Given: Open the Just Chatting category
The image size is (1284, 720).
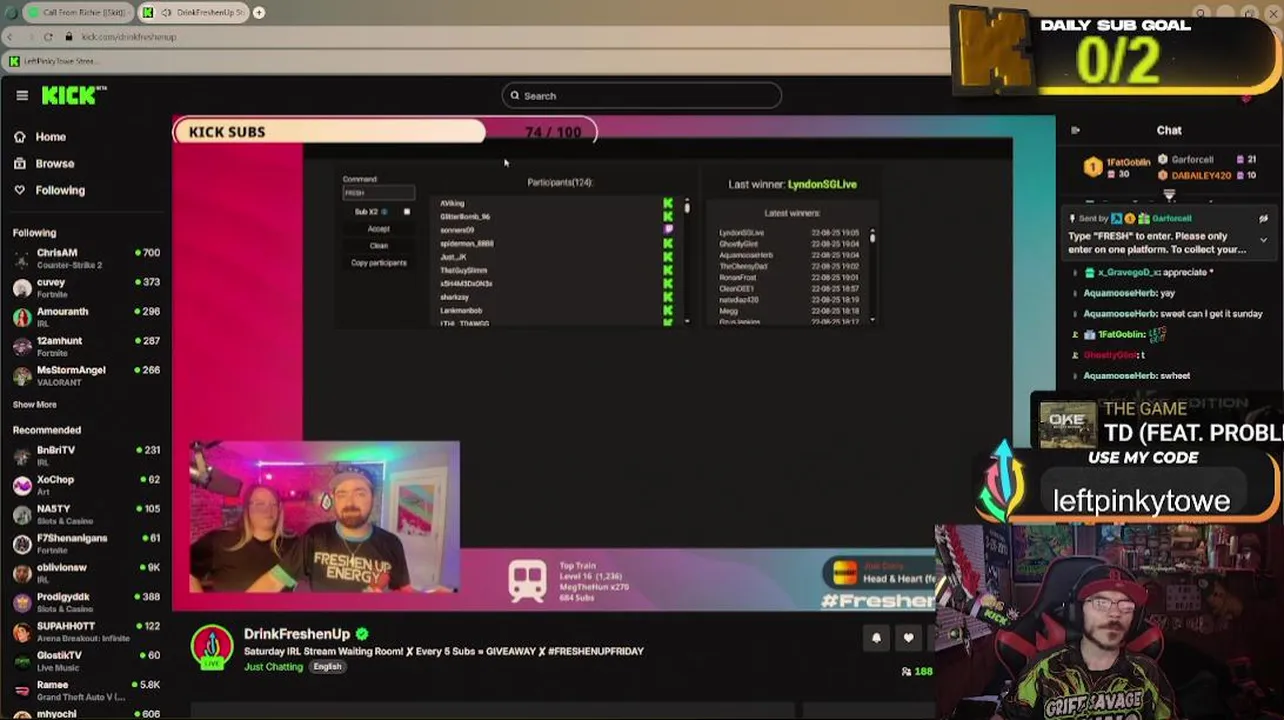Looking at the screenshot, I should 273,667.
